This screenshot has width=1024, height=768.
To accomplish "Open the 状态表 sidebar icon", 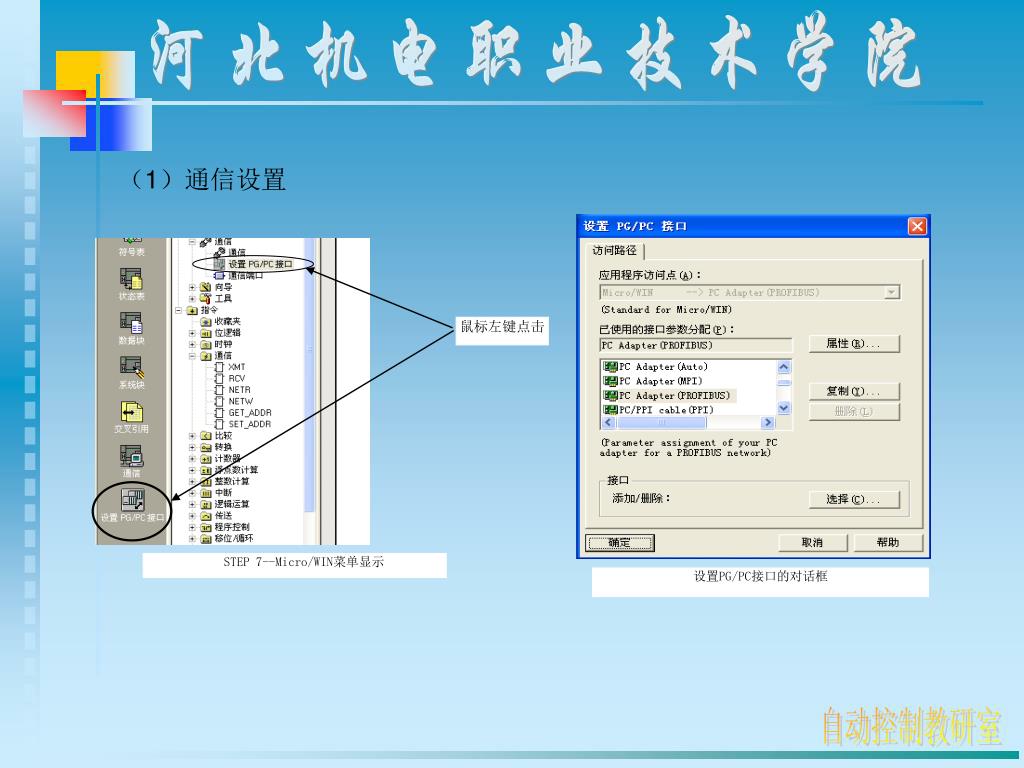I will click(131, 285).
